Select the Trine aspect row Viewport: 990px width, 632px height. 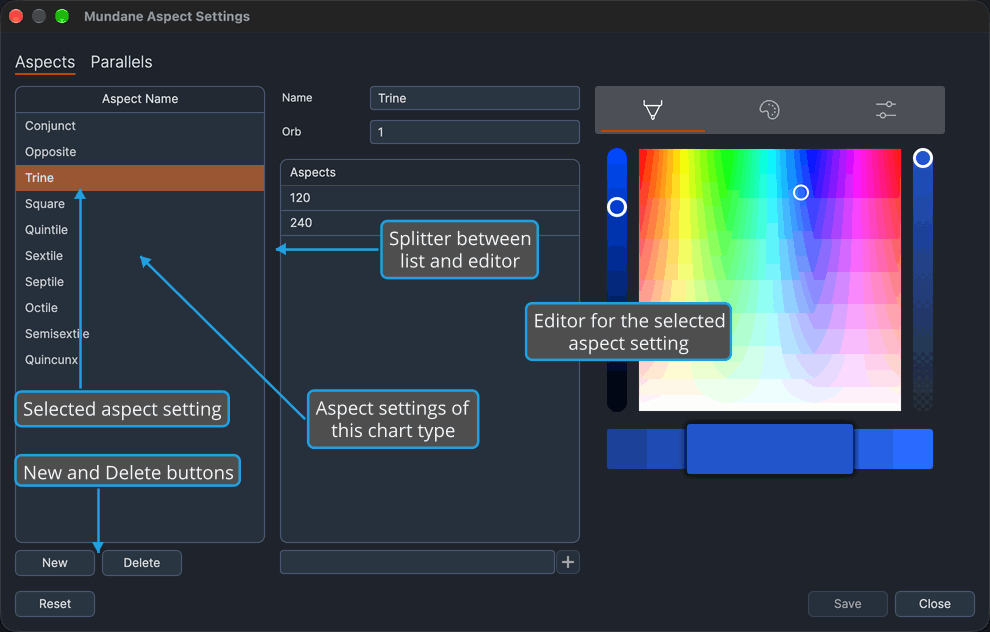click(x=140, y=177)
